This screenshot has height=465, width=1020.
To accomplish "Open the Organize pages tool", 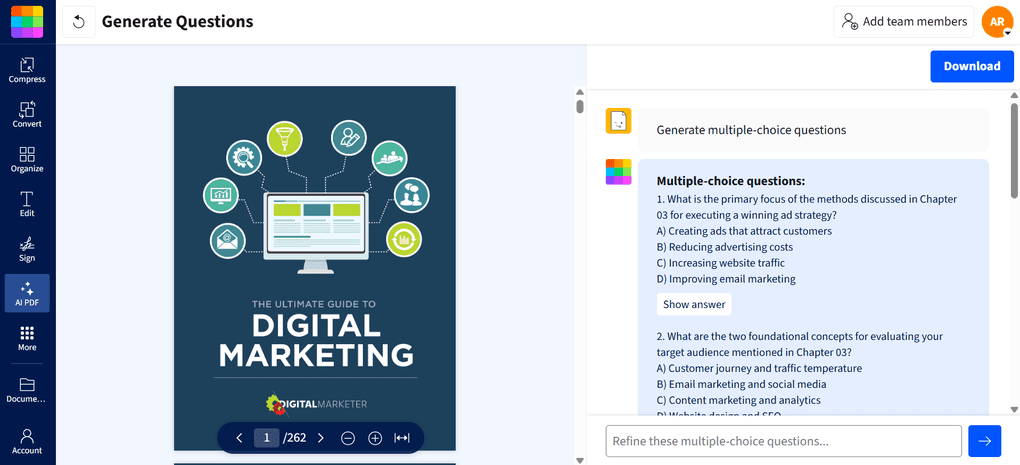I will pyautogui.click(x=27, y=160).
